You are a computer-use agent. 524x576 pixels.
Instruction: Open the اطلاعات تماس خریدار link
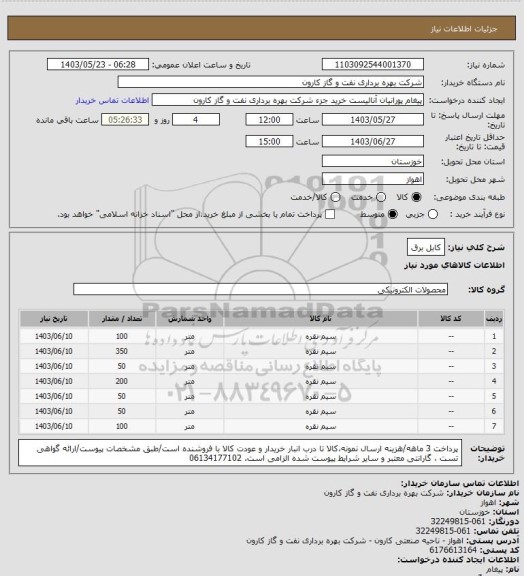(x=112, y=100)
